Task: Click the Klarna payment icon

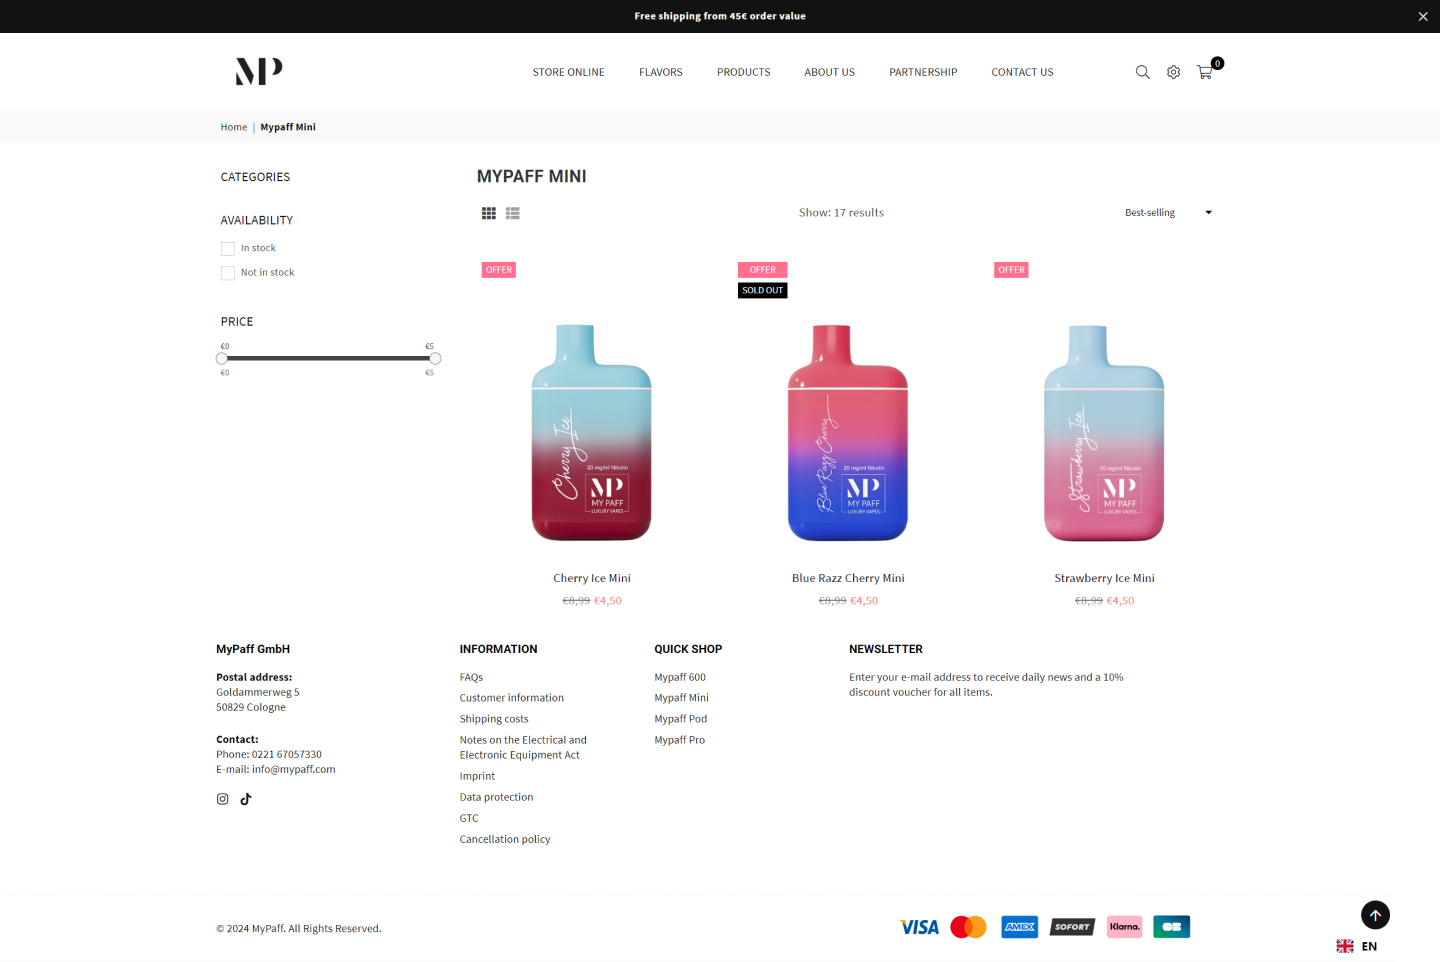Action: coord(1125,927)
